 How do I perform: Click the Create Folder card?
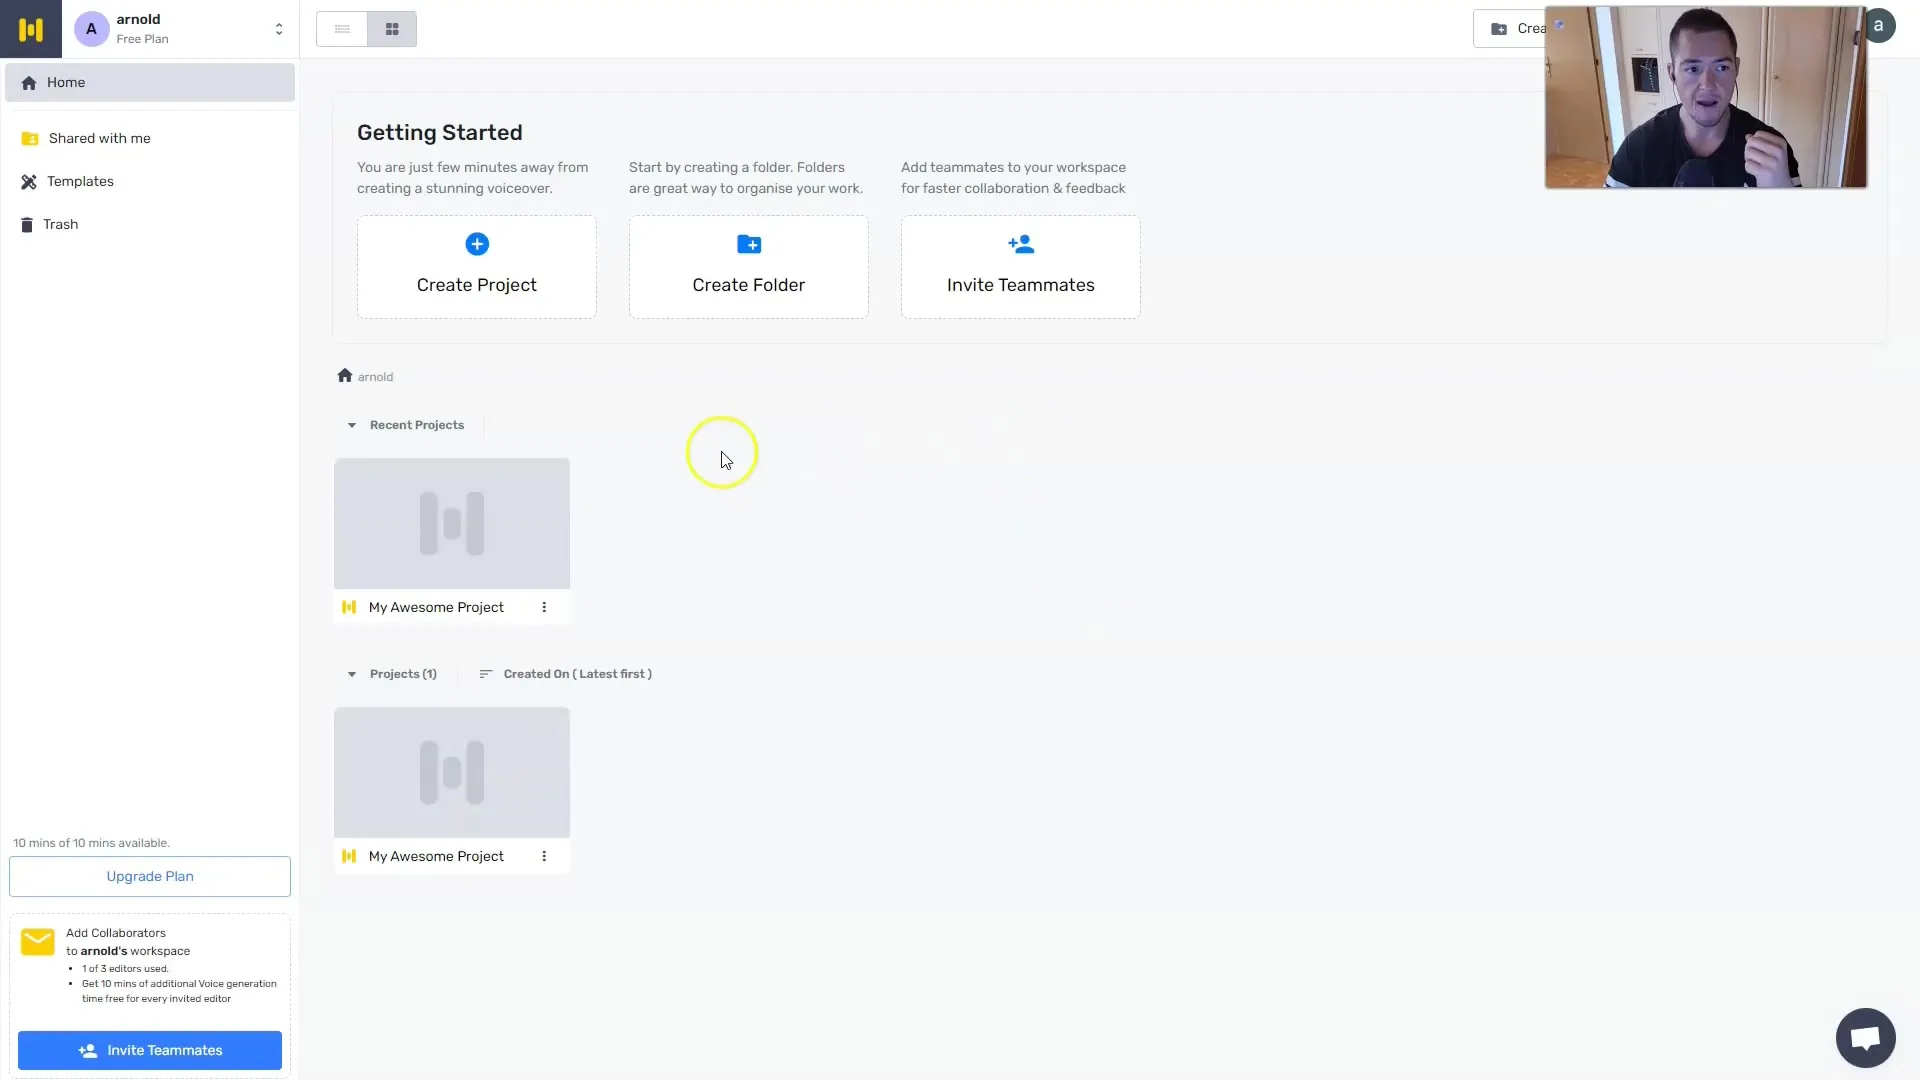[x=749, y=267]
